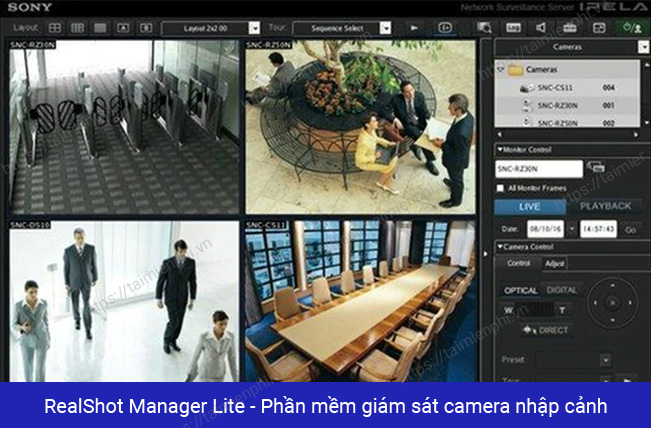This screenshot has width=651, height=428.
Task: Select the Cameras folder icon
Action: [x=515, y=69]
